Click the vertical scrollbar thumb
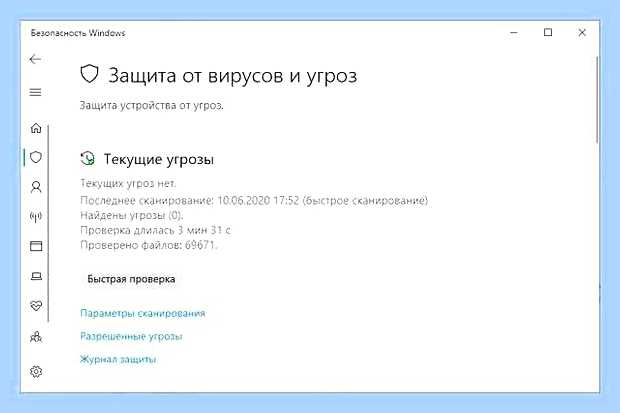Image resolution: width=620 pixels, height=413 pixels. pos(597,101)
